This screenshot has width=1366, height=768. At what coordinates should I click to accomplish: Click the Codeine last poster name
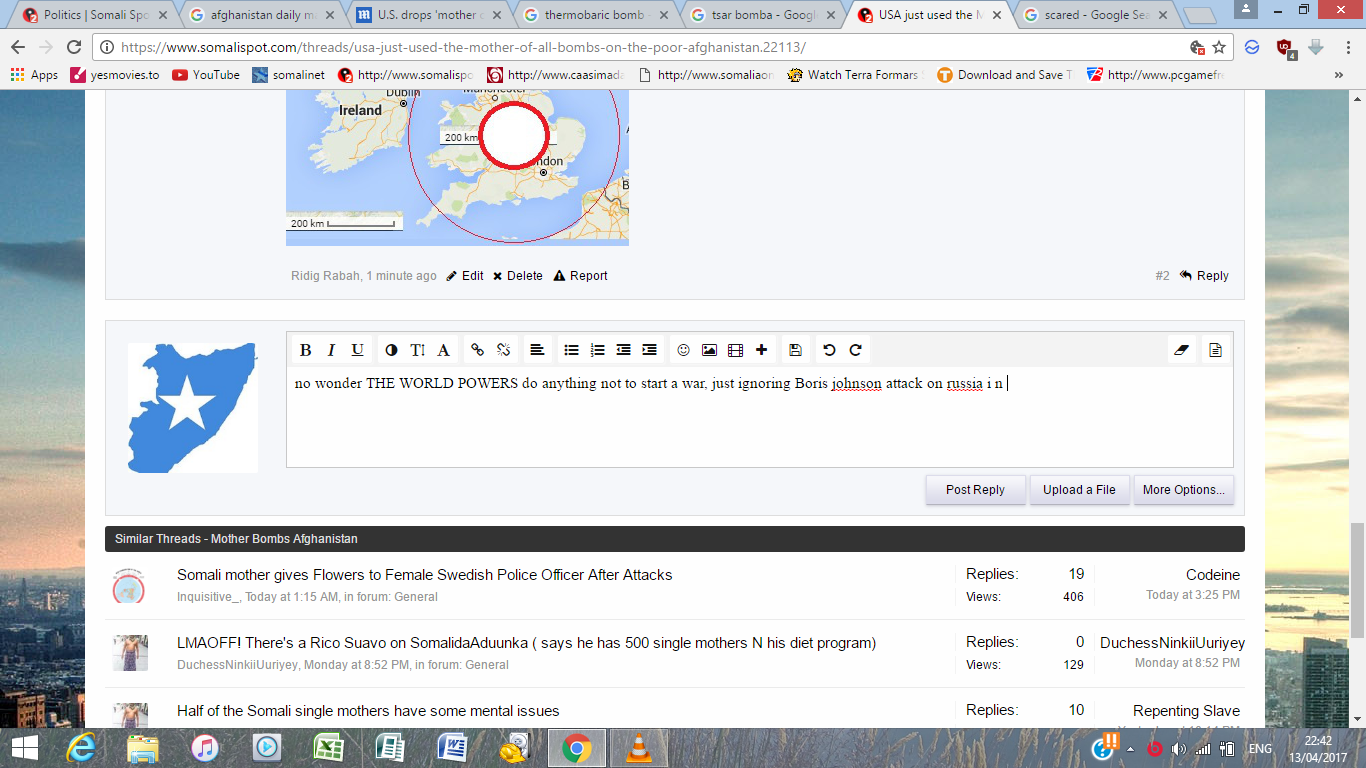pyautogui.click(x=1213, y=575)
